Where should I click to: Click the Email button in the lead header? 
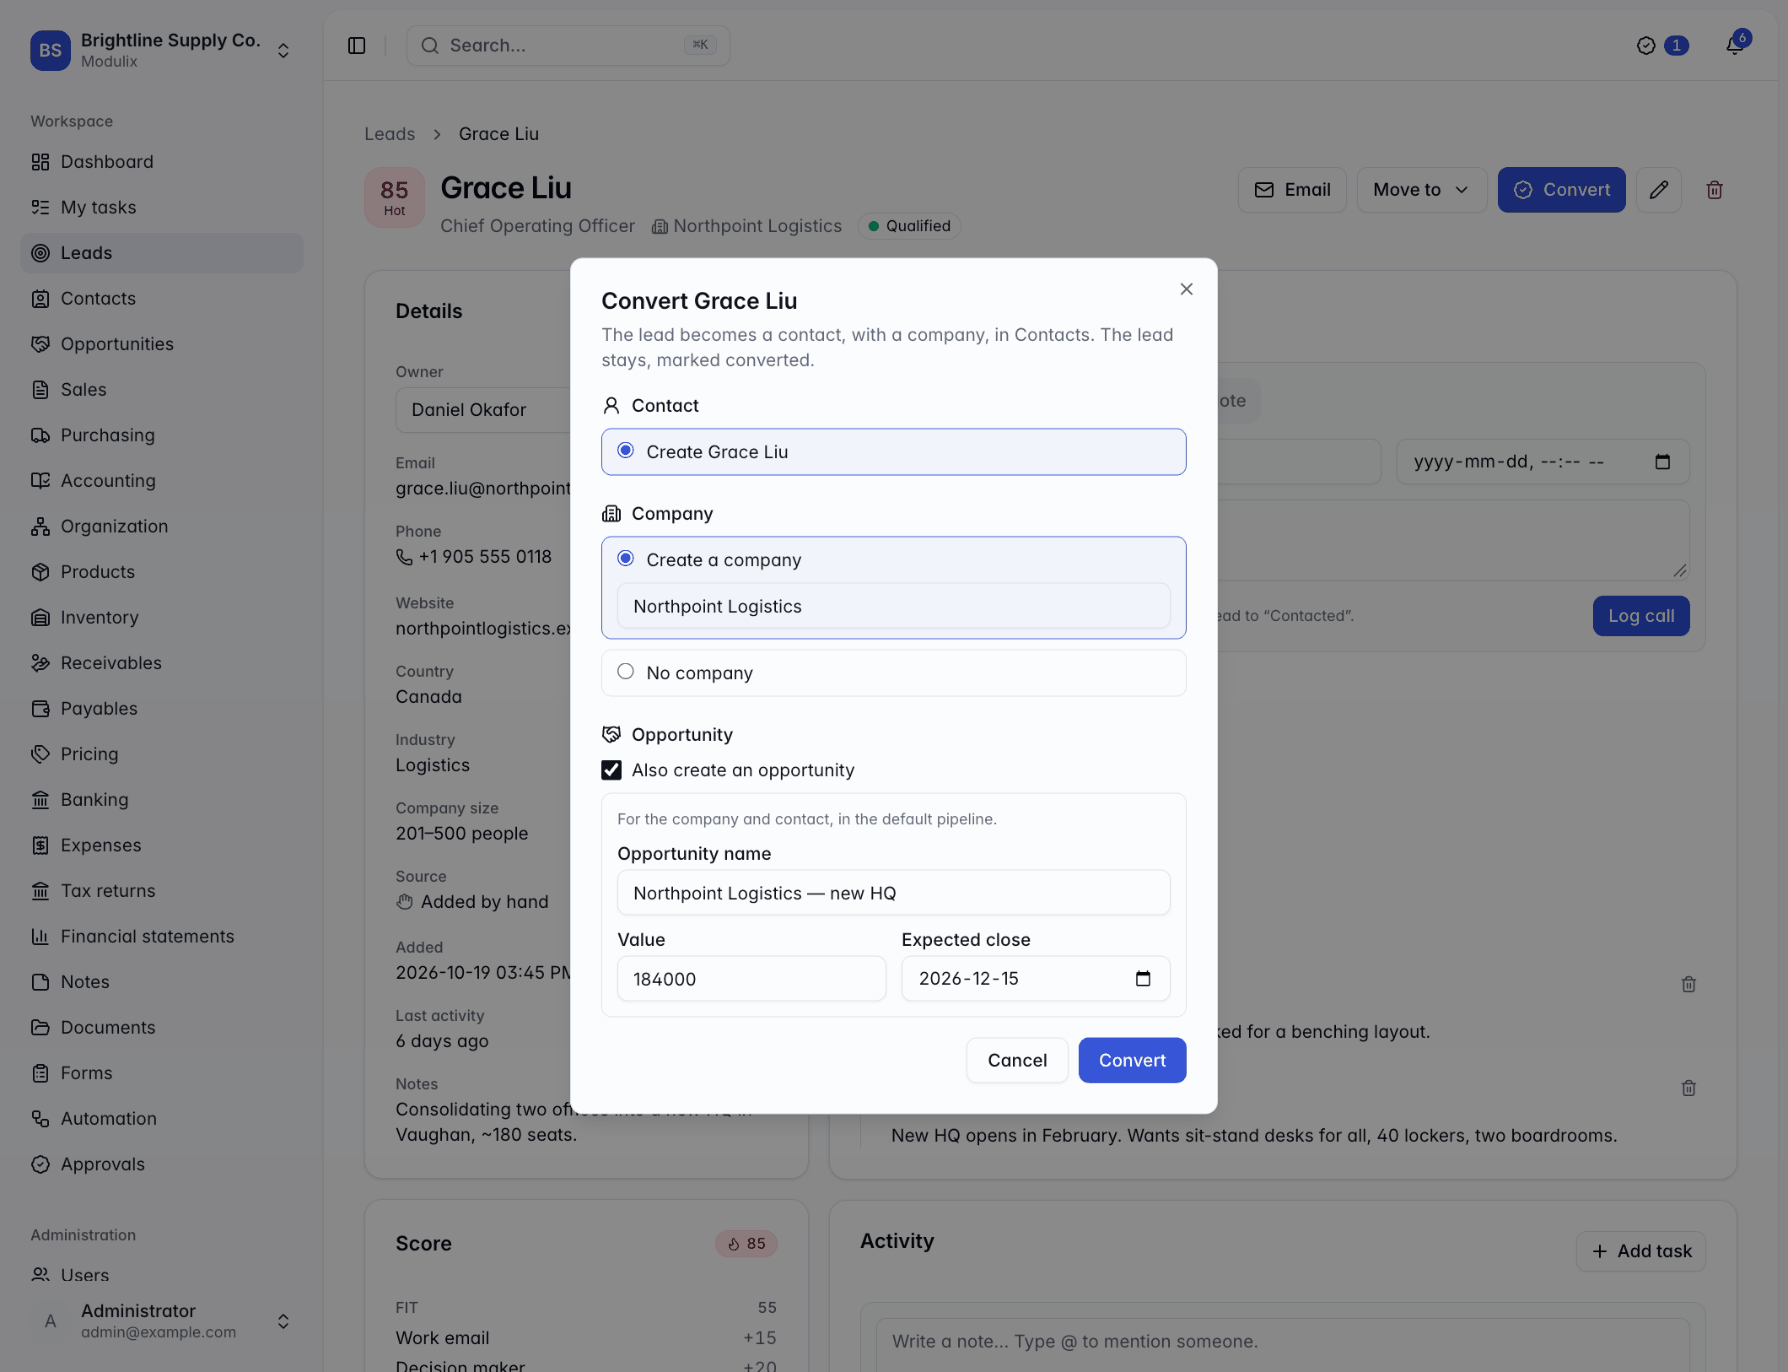pos(1292,190)
